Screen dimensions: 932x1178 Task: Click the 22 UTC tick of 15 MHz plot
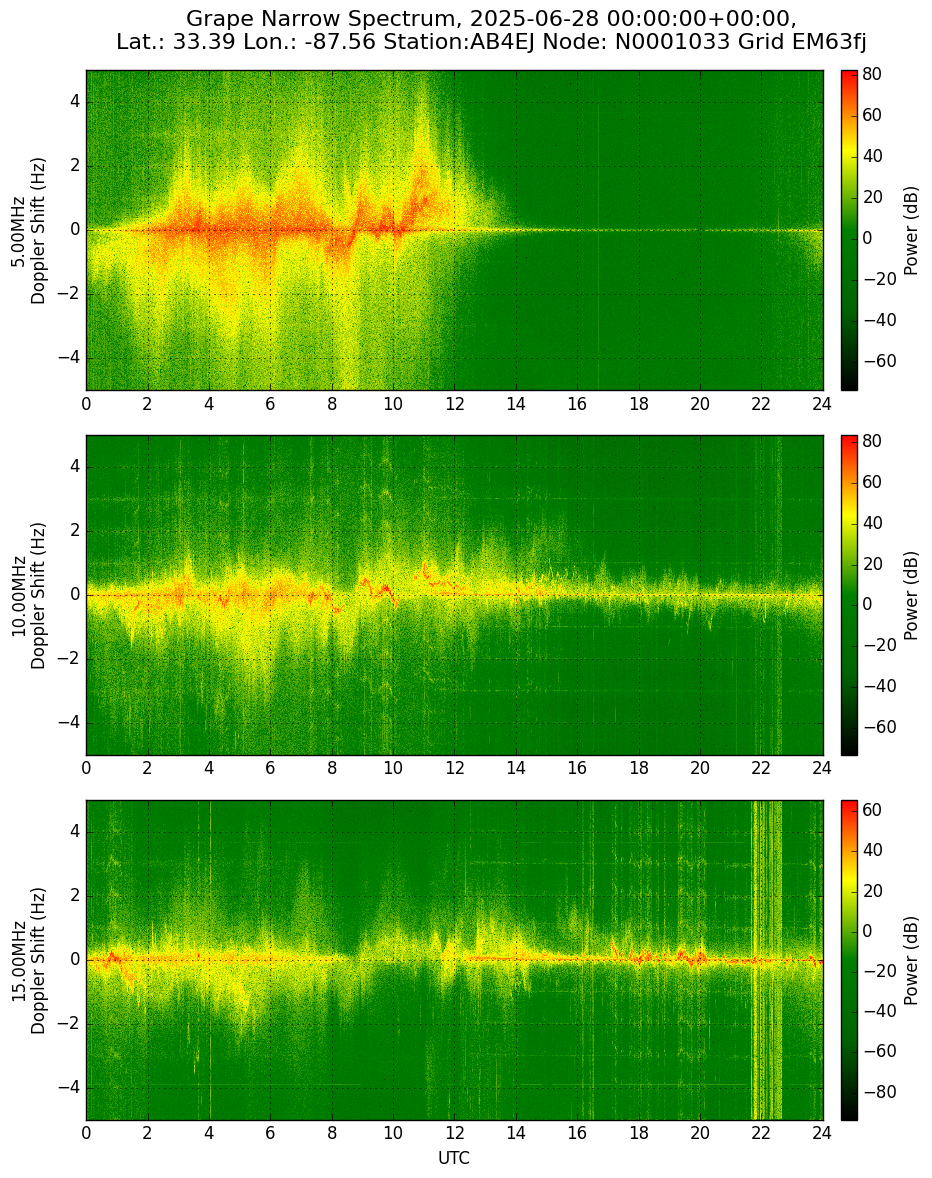pyautogui.click(x=761, y=1134)
